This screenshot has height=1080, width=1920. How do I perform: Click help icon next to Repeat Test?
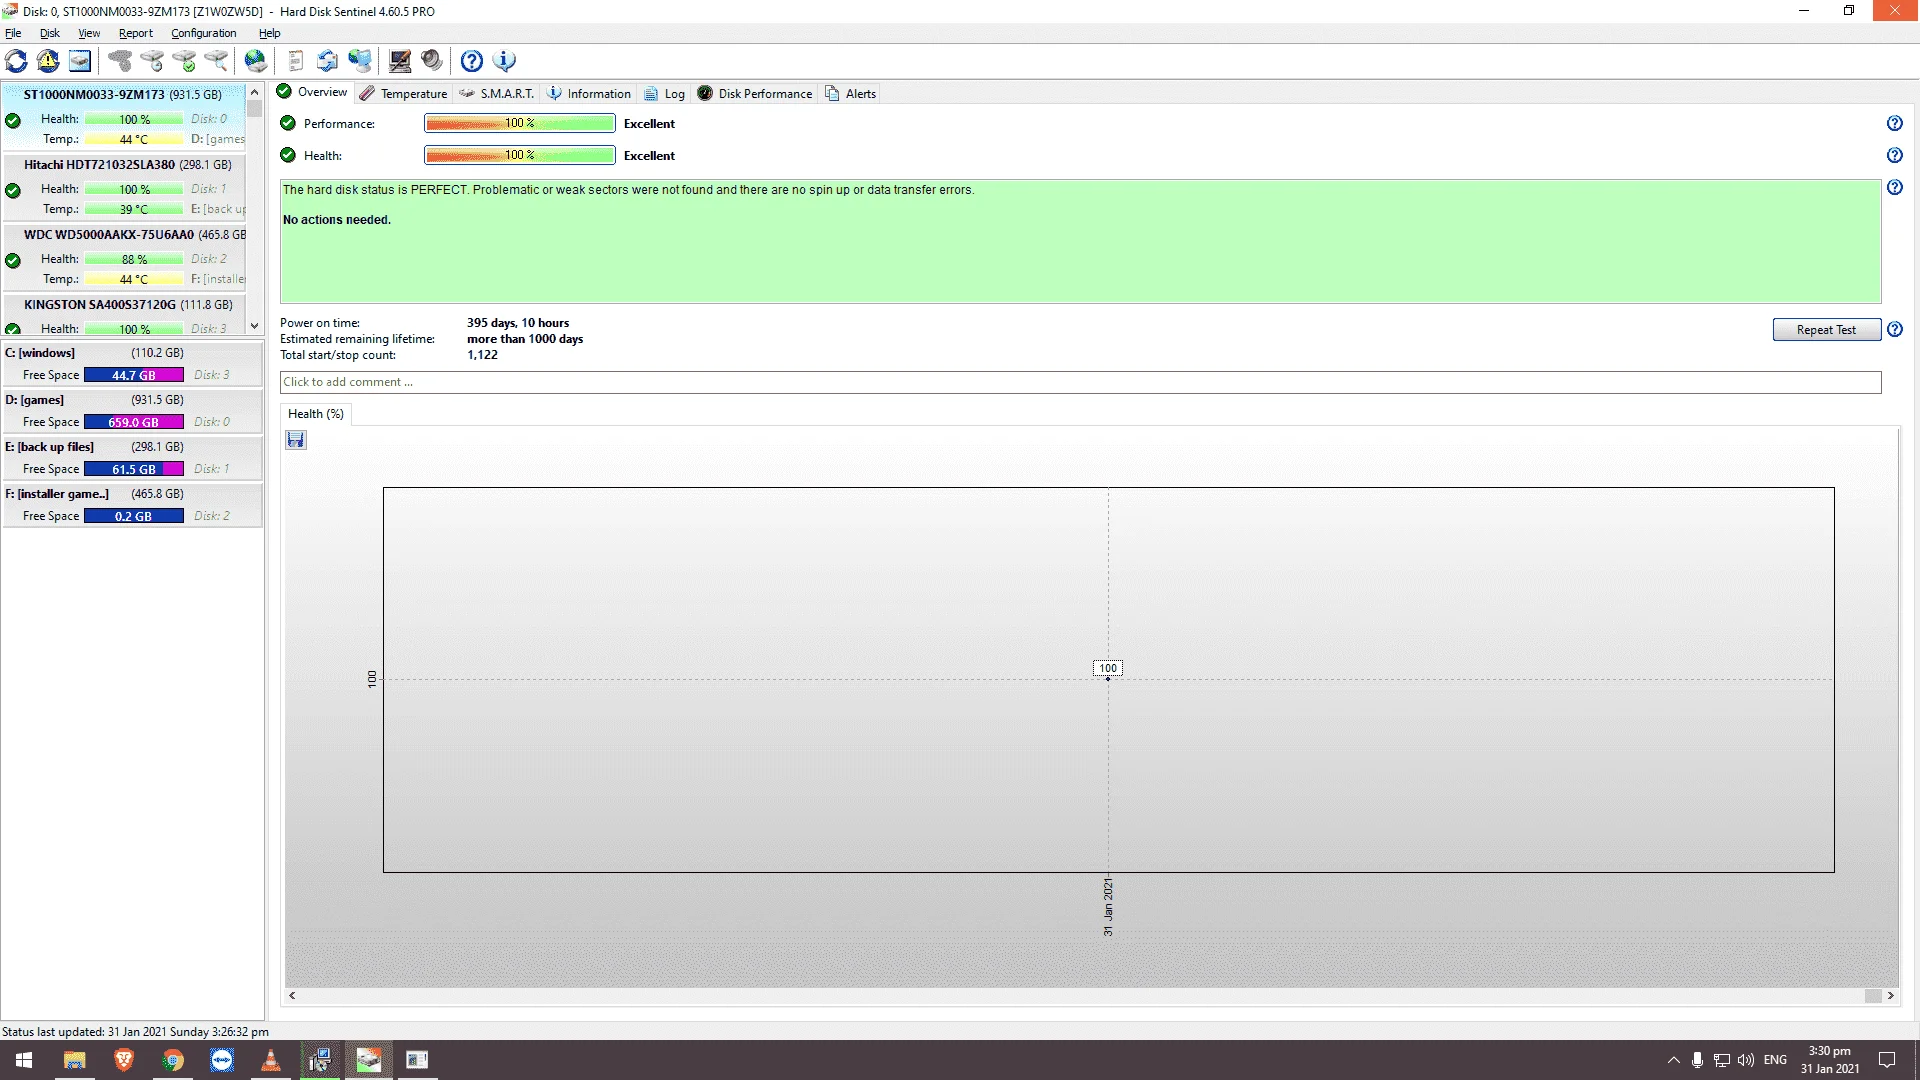tap(1895, 329)
